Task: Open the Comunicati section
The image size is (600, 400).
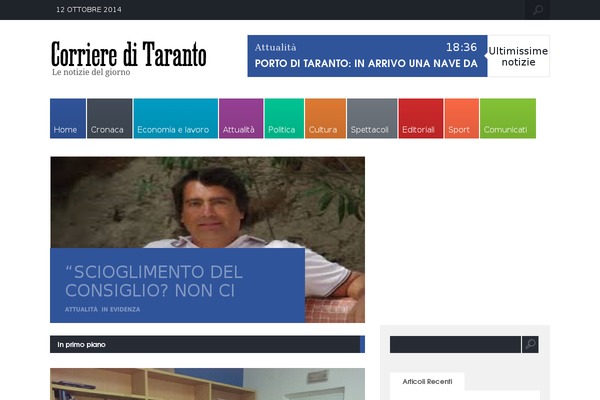Action: point(508,118)
